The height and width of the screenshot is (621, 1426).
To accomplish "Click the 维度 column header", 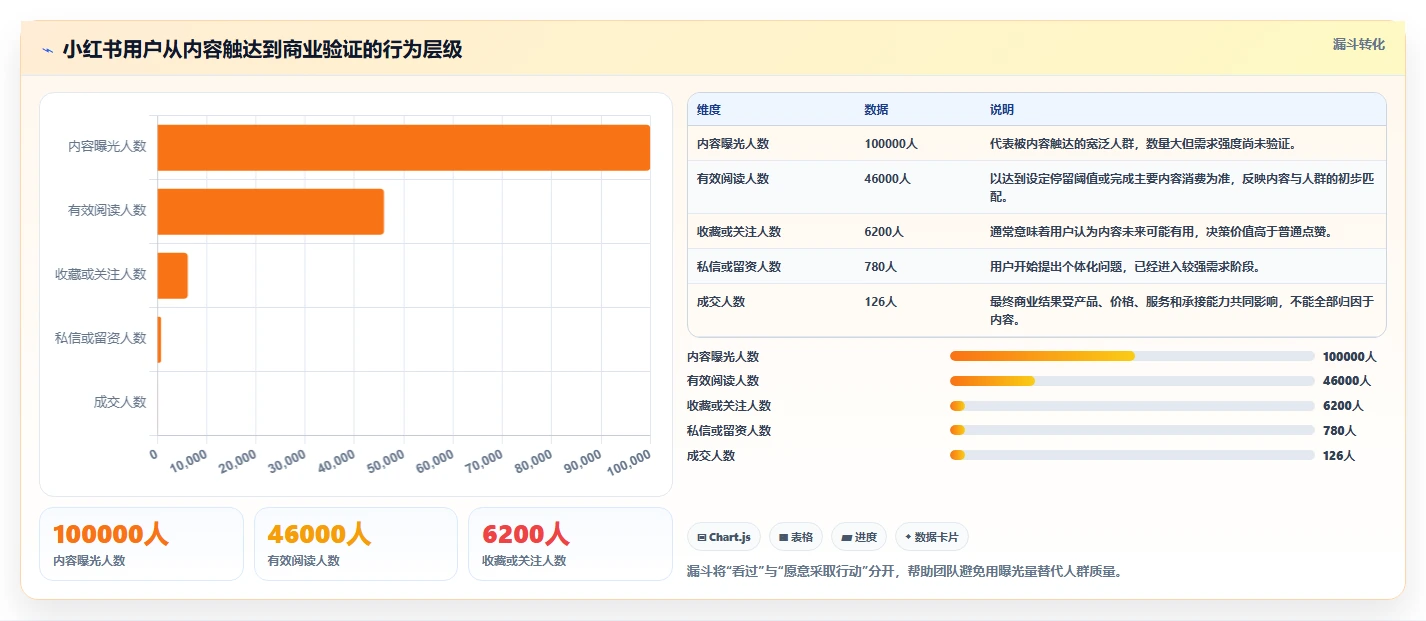I will 709,109.
